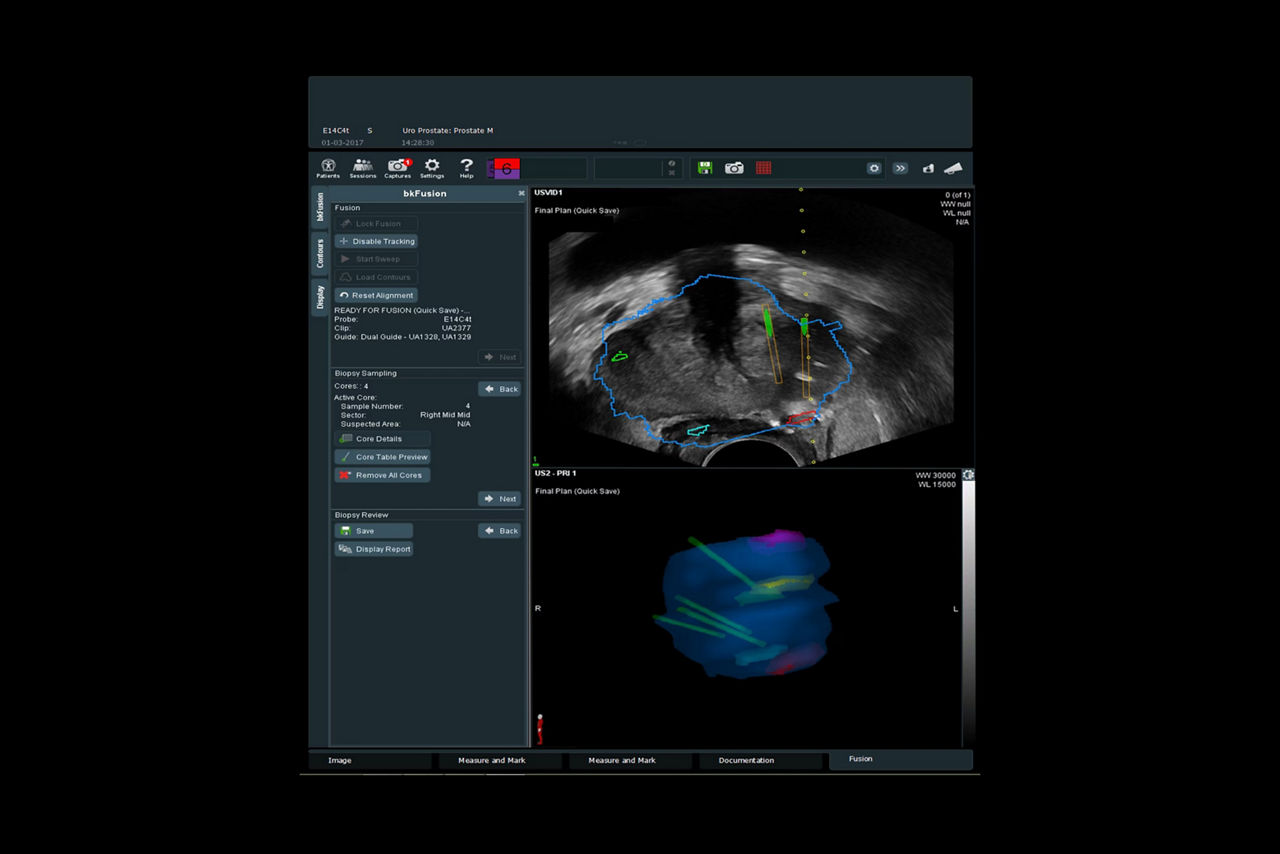Remove All Cores in Biopsy Sampling
The image size is (1280, 854).
pos(382,475)
